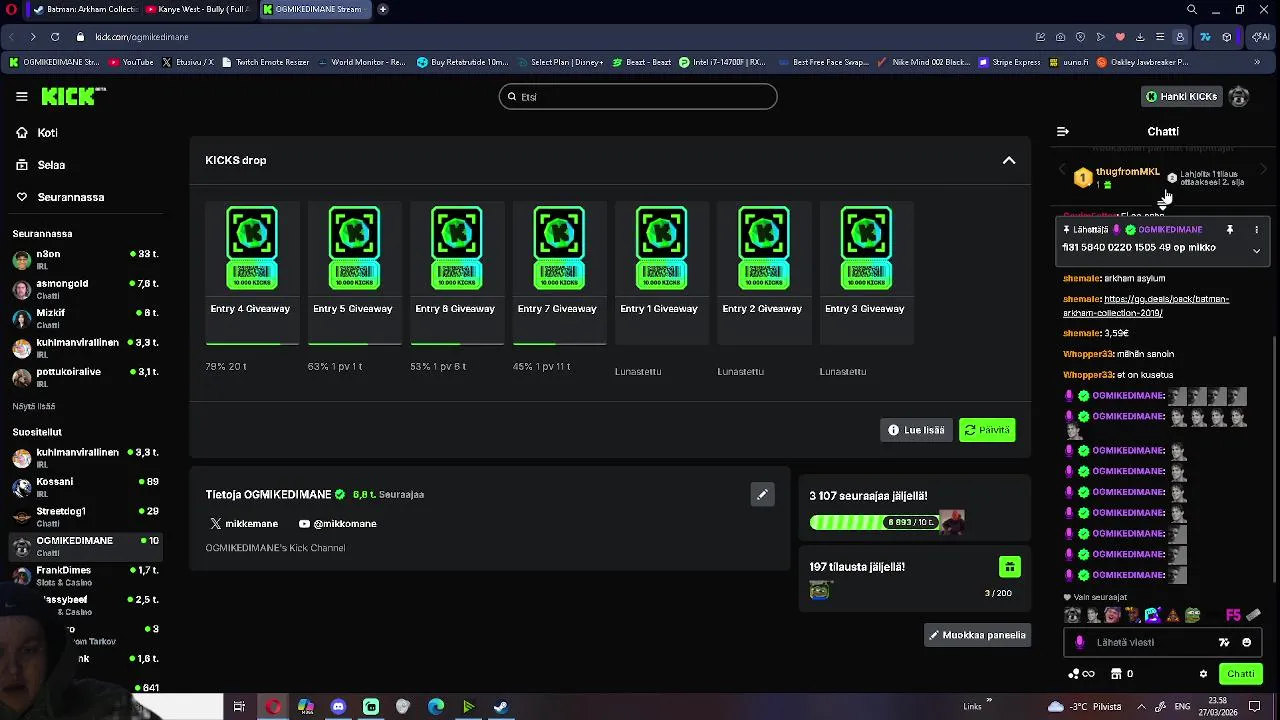Viewport: 1280px width, 720px height.
Task: Click the follower goal progress bar
Action: coord(875,522)
